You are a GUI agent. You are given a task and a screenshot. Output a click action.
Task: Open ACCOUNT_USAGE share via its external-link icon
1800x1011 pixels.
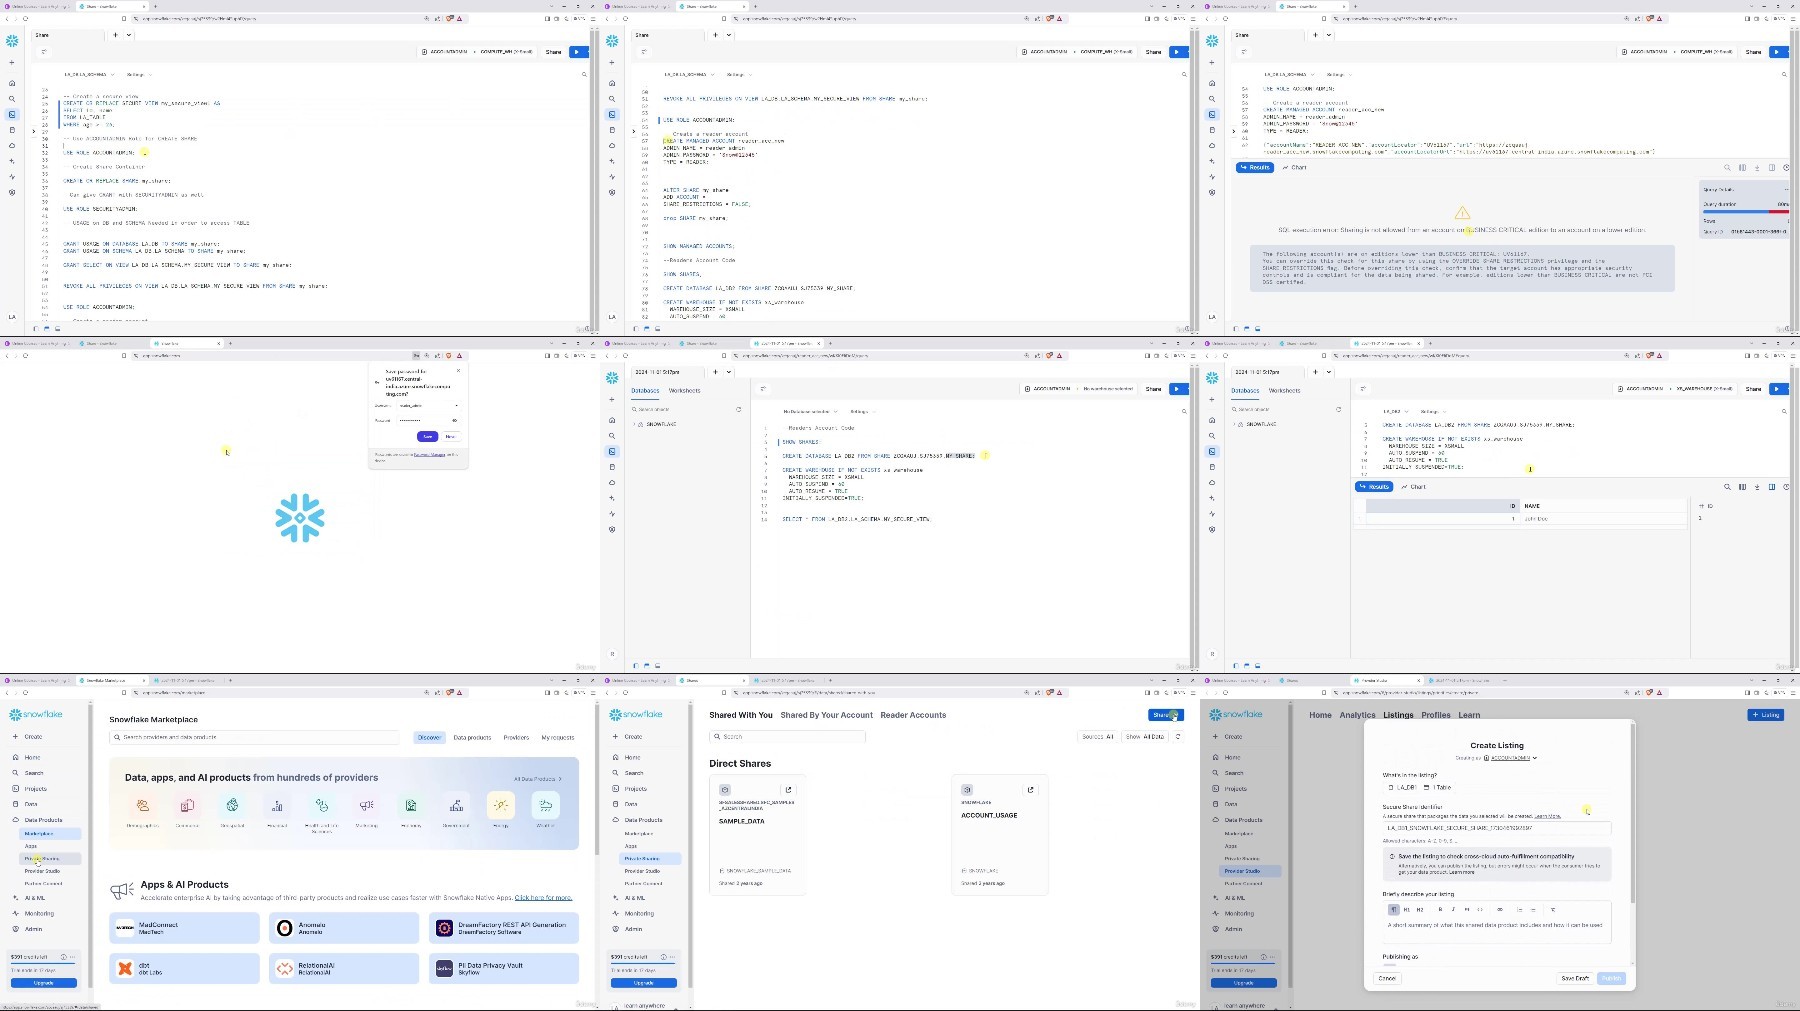[x=1031, y=789]
